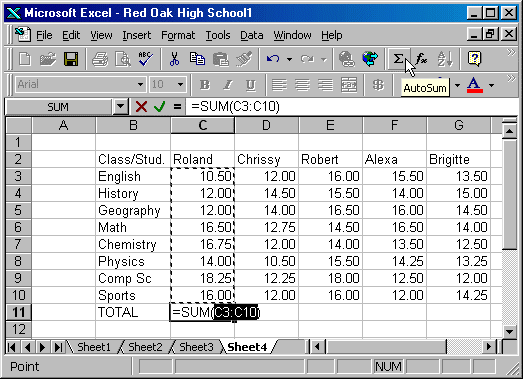
Task: Open Office Assistant help icon
Action: 474,59
